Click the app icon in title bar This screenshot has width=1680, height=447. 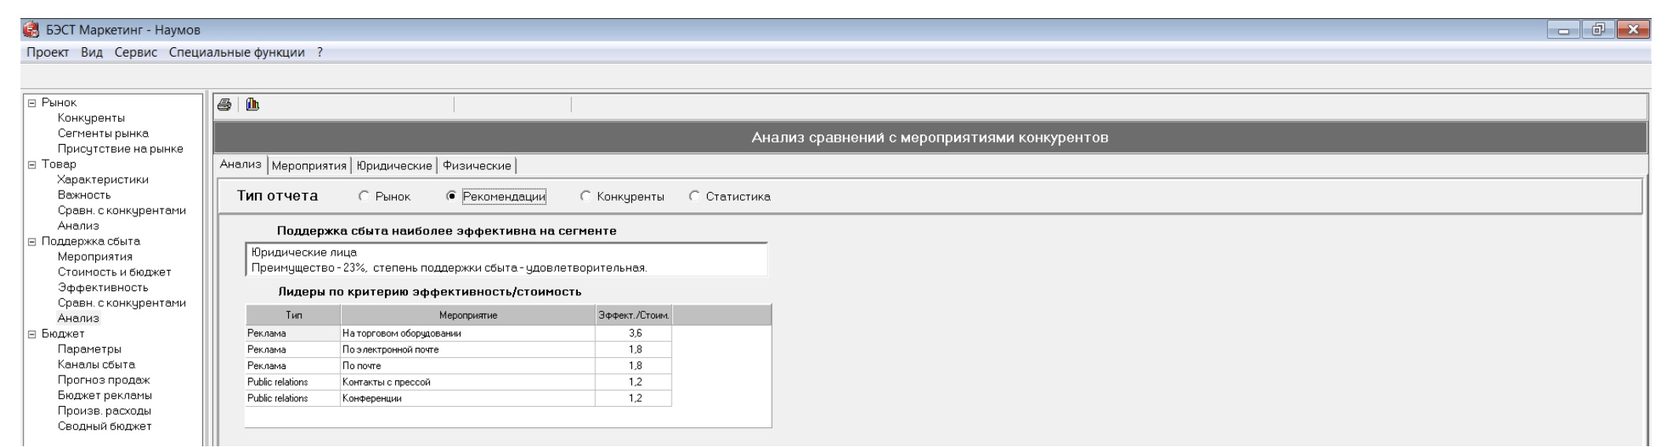(31, 30)
